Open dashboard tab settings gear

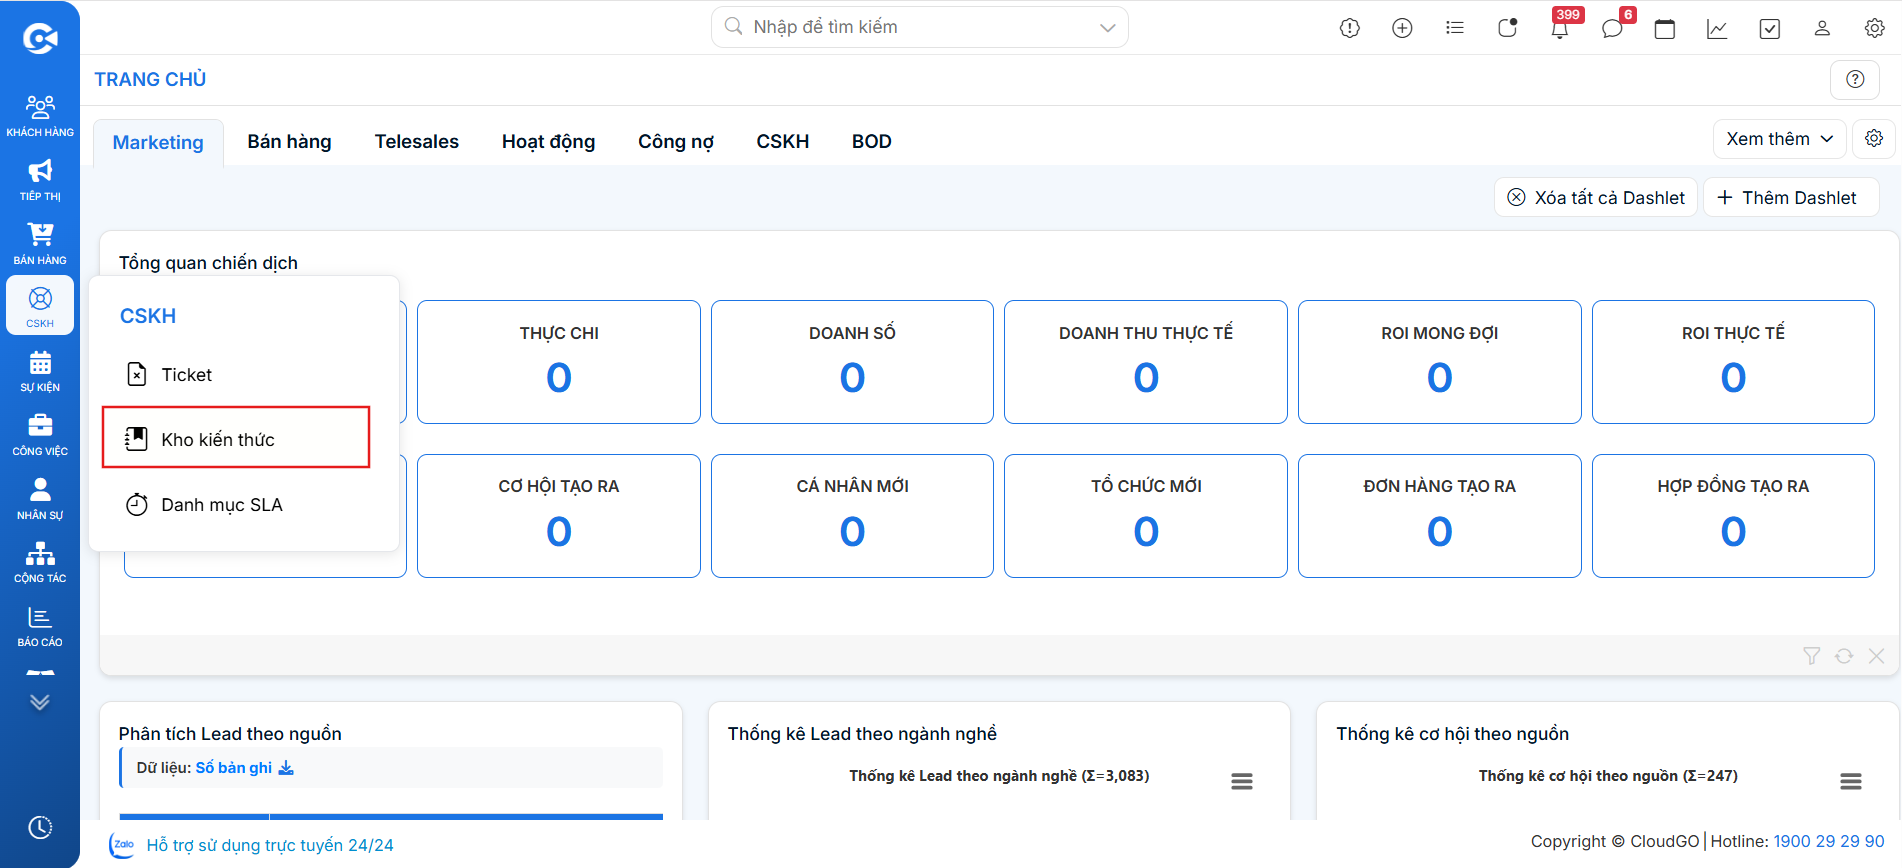(x=1874, y=138)
